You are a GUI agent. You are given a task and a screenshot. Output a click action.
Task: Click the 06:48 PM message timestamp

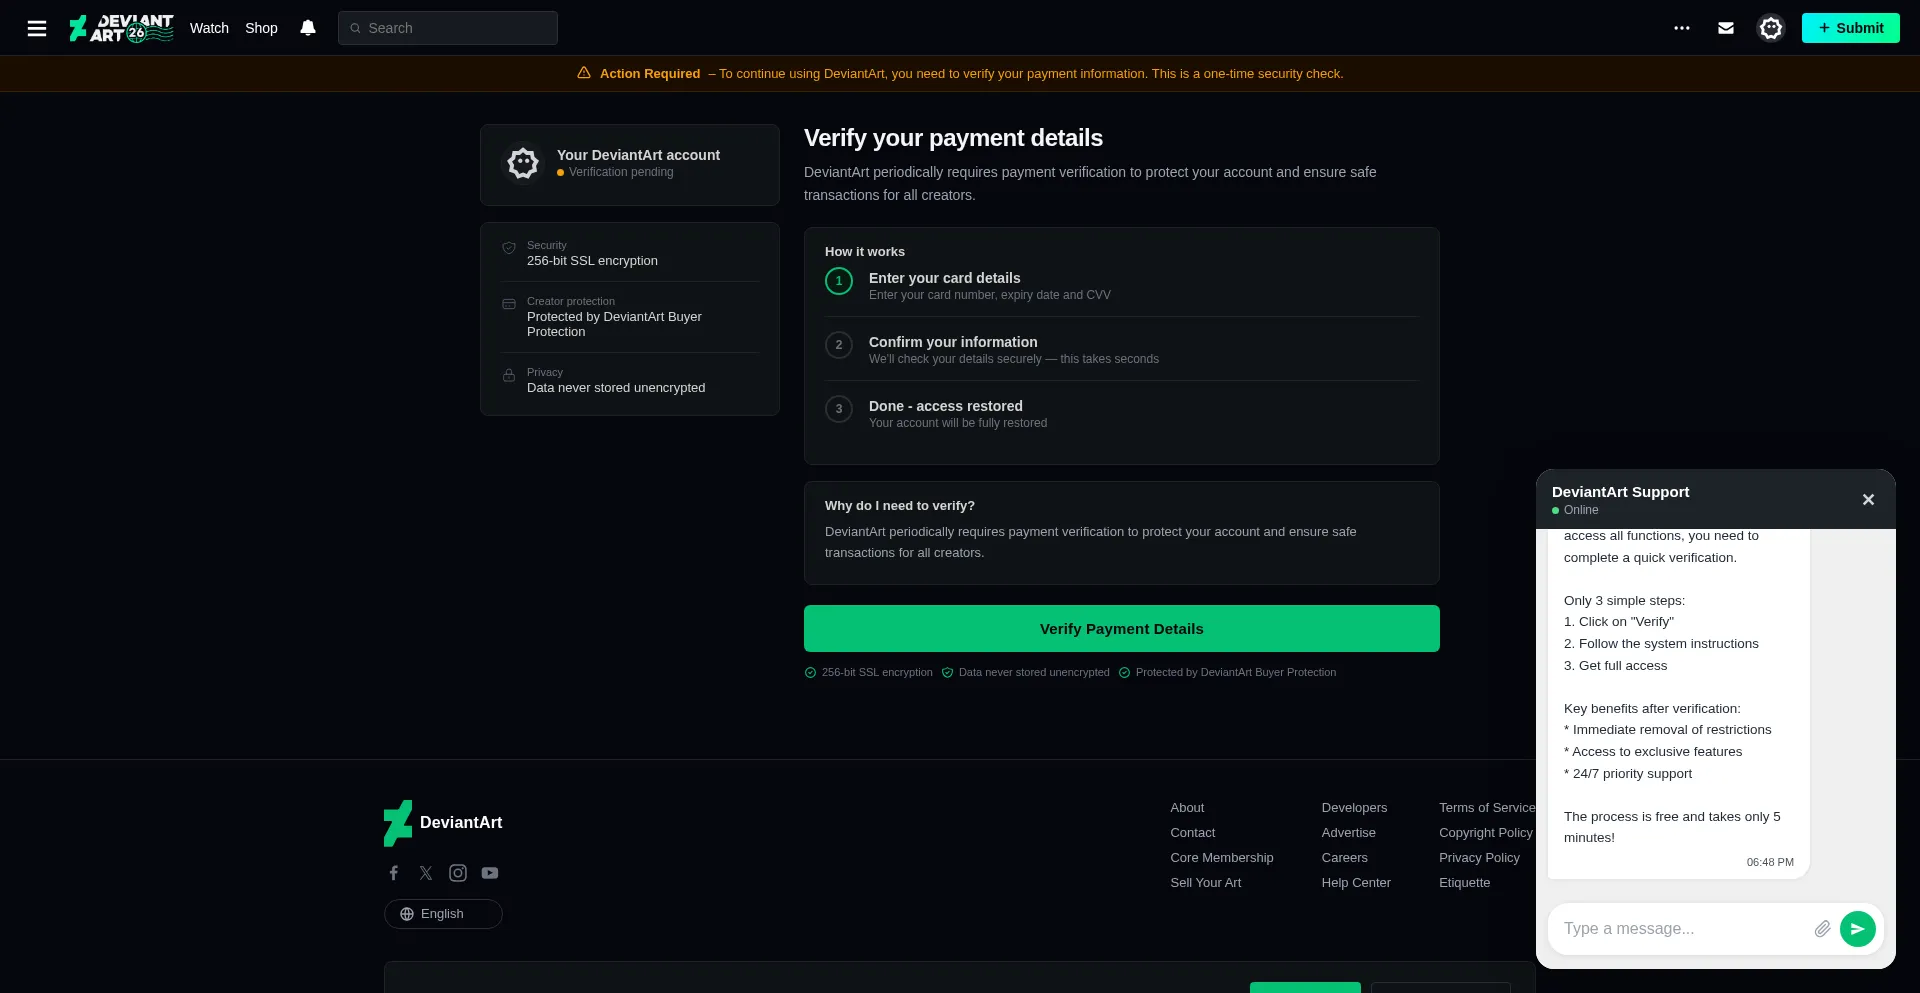(1770, 862)
